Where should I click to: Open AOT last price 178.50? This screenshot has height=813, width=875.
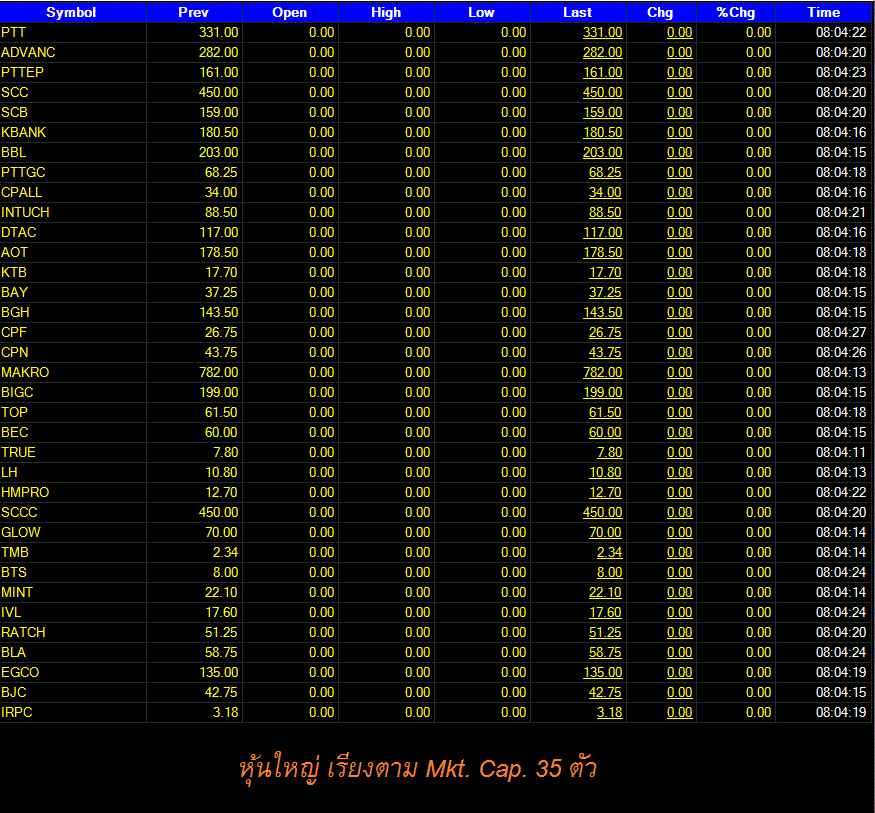tap(602, 253)
